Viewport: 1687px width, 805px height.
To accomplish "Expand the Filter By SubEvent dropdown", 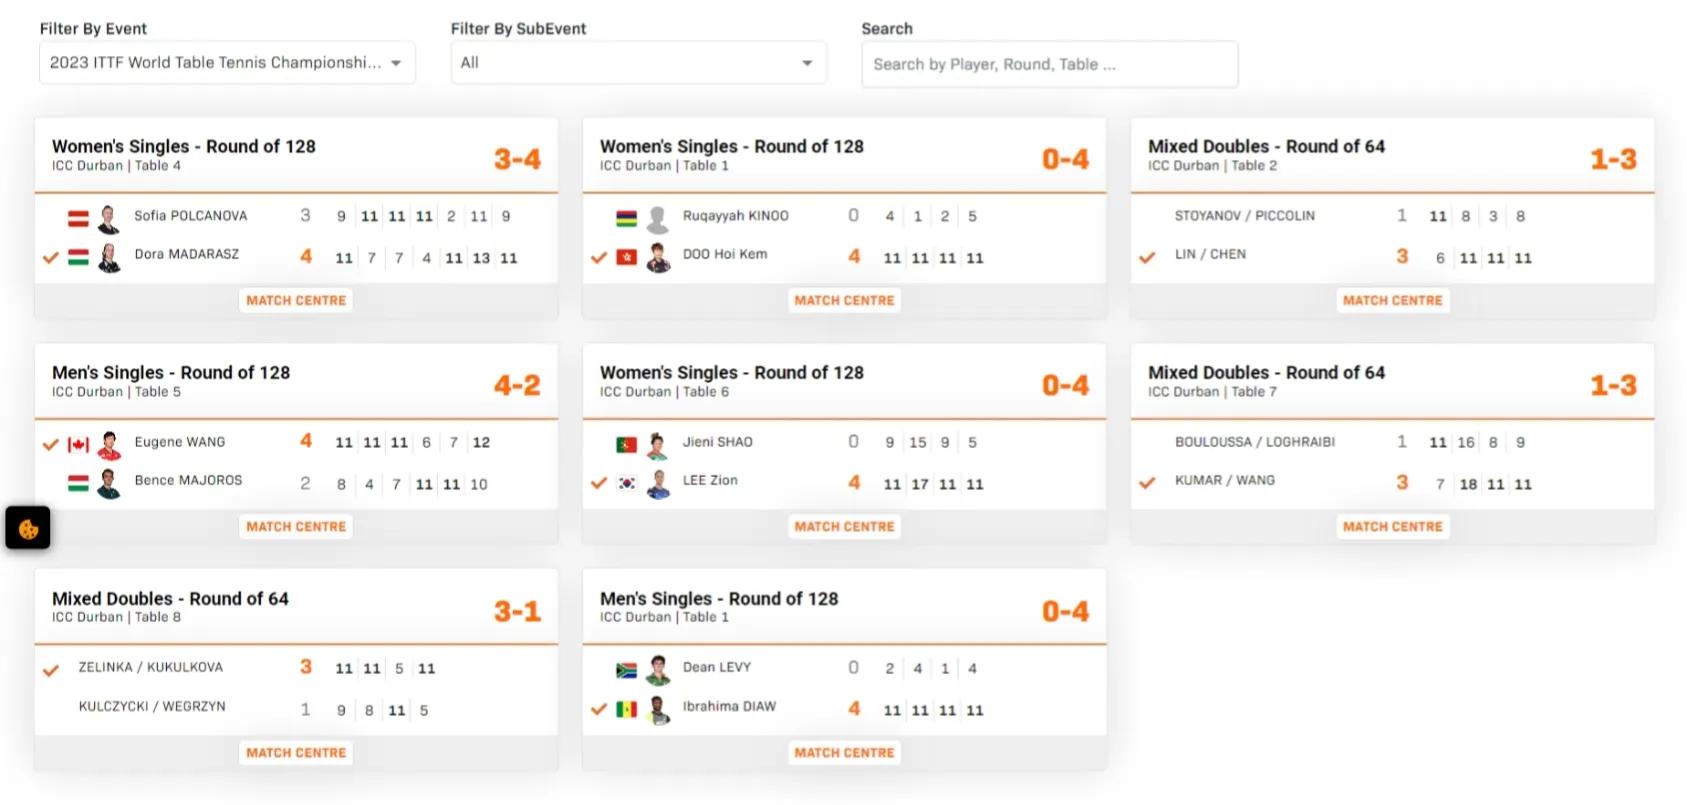I will point(638,63).
